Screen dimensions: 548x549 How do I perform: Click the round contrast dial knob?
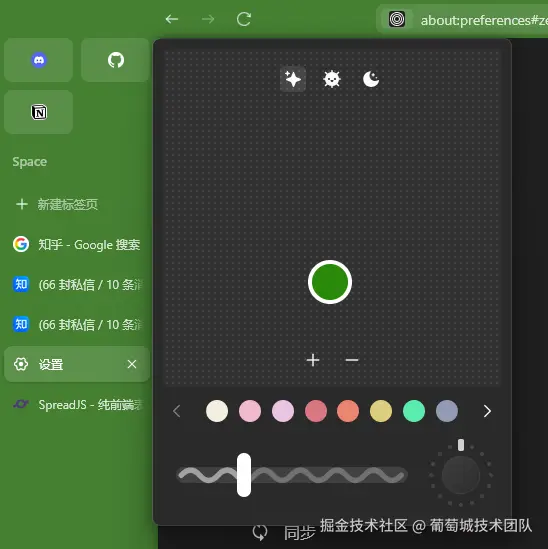(x=461, y=475)
